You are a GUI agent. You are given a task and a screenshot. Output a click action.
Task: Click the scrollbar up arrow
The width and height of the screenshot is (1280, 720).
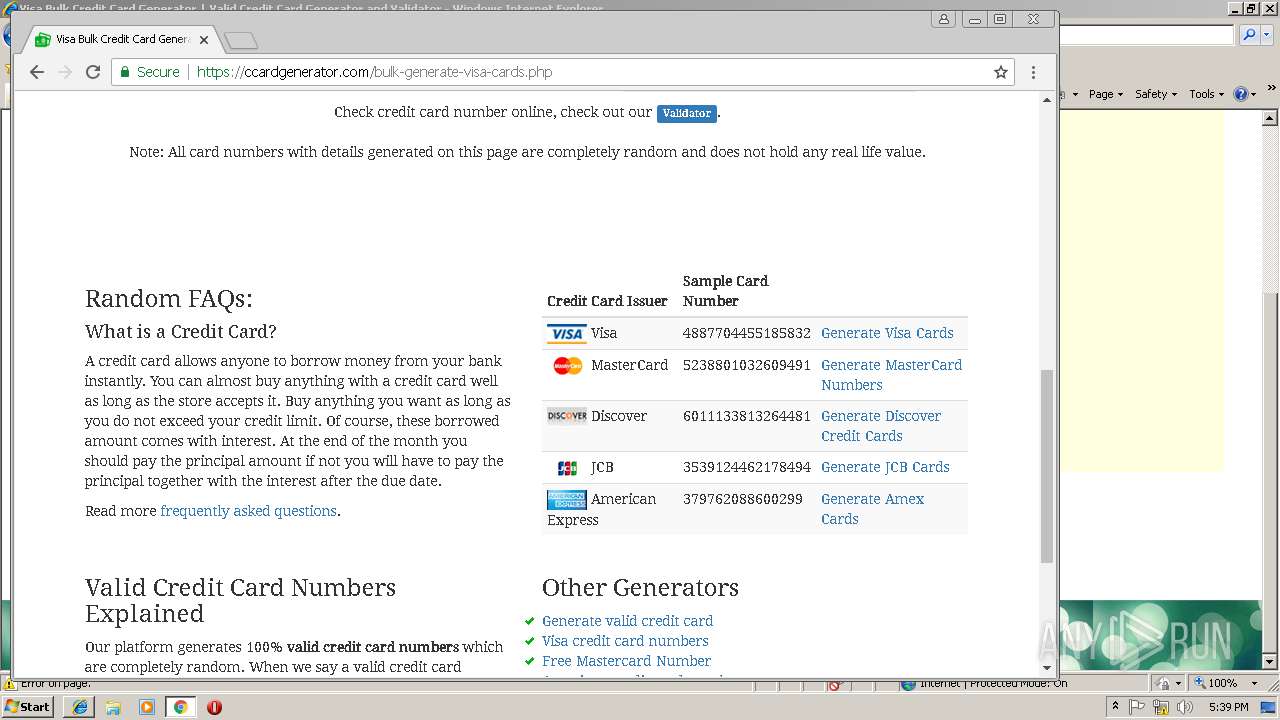1047,99
